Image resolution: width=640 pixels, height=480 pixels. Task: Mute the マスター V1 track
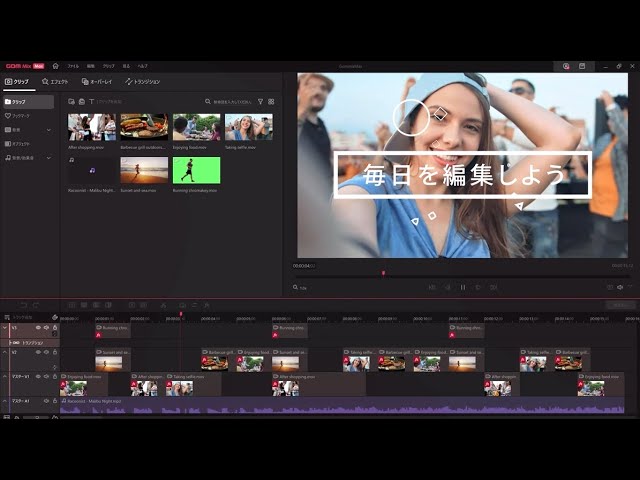pos(47,377)
